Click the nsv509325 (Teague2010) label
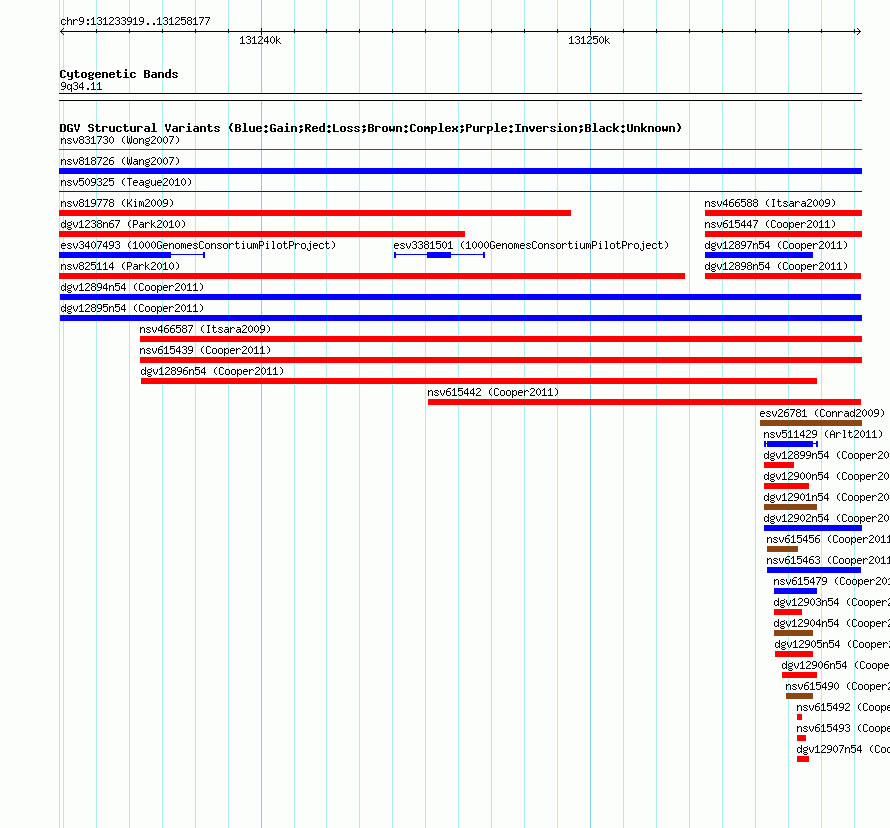 tap(126, 182)
